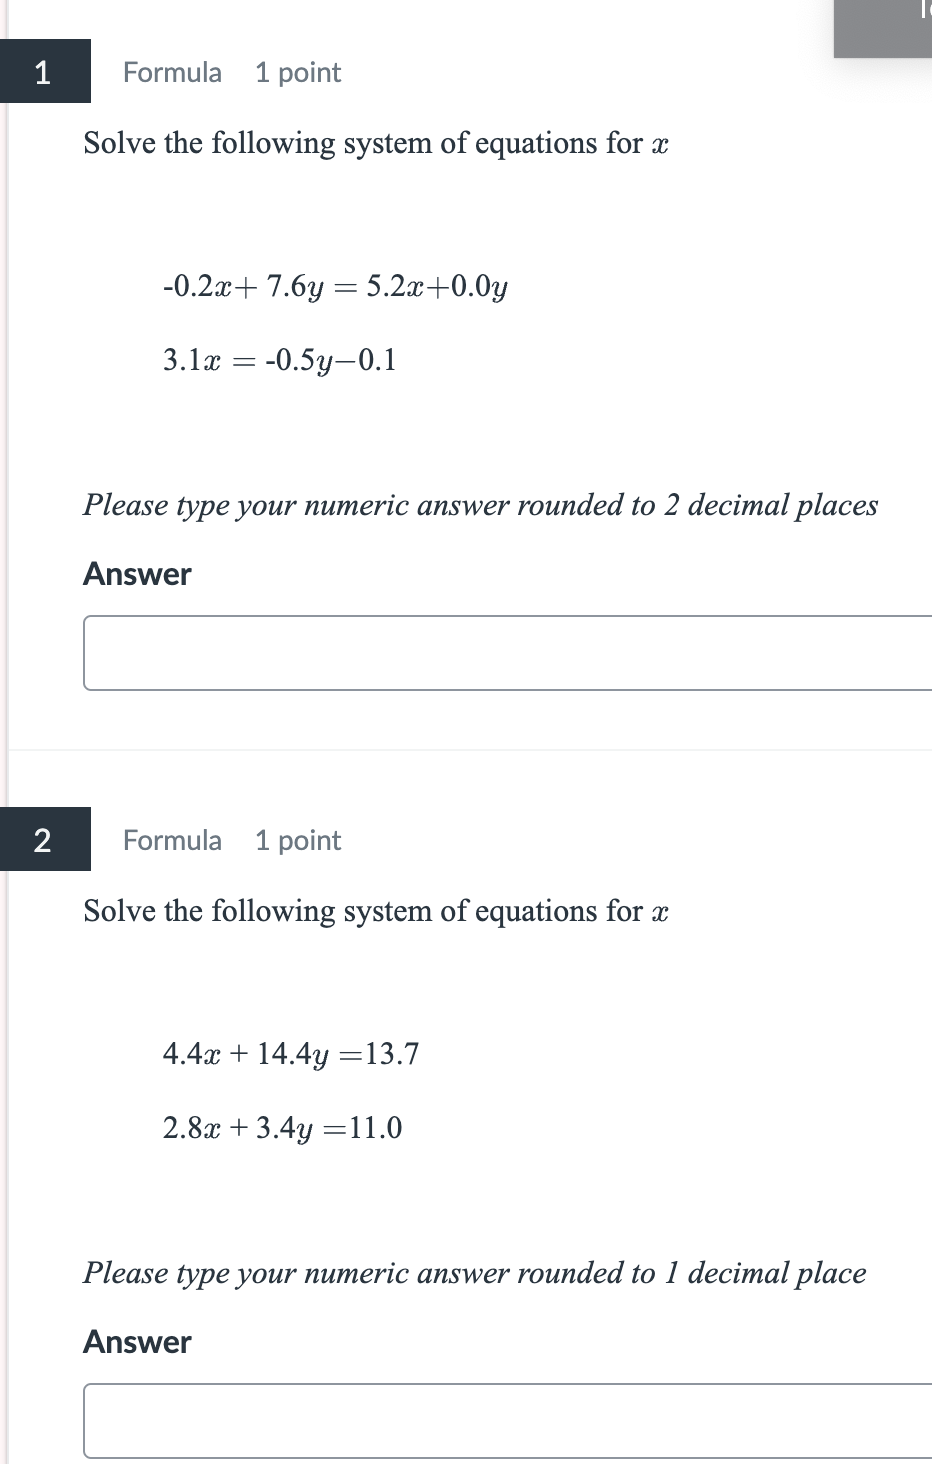Click the Formula label on Question 2
Viewport: 932px width, 1464px height.
pyautogui.click(x=171, y=840)
